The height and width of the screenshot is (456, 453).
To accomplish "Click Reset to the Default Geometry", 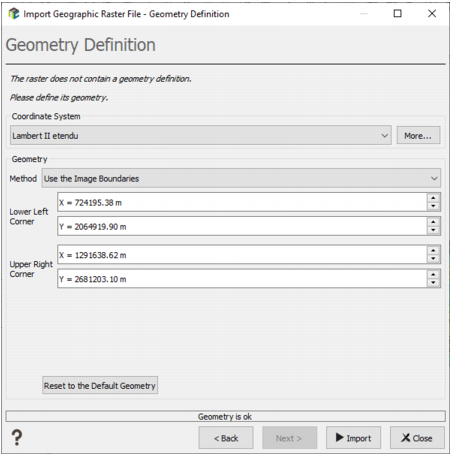I will point(100,385).
